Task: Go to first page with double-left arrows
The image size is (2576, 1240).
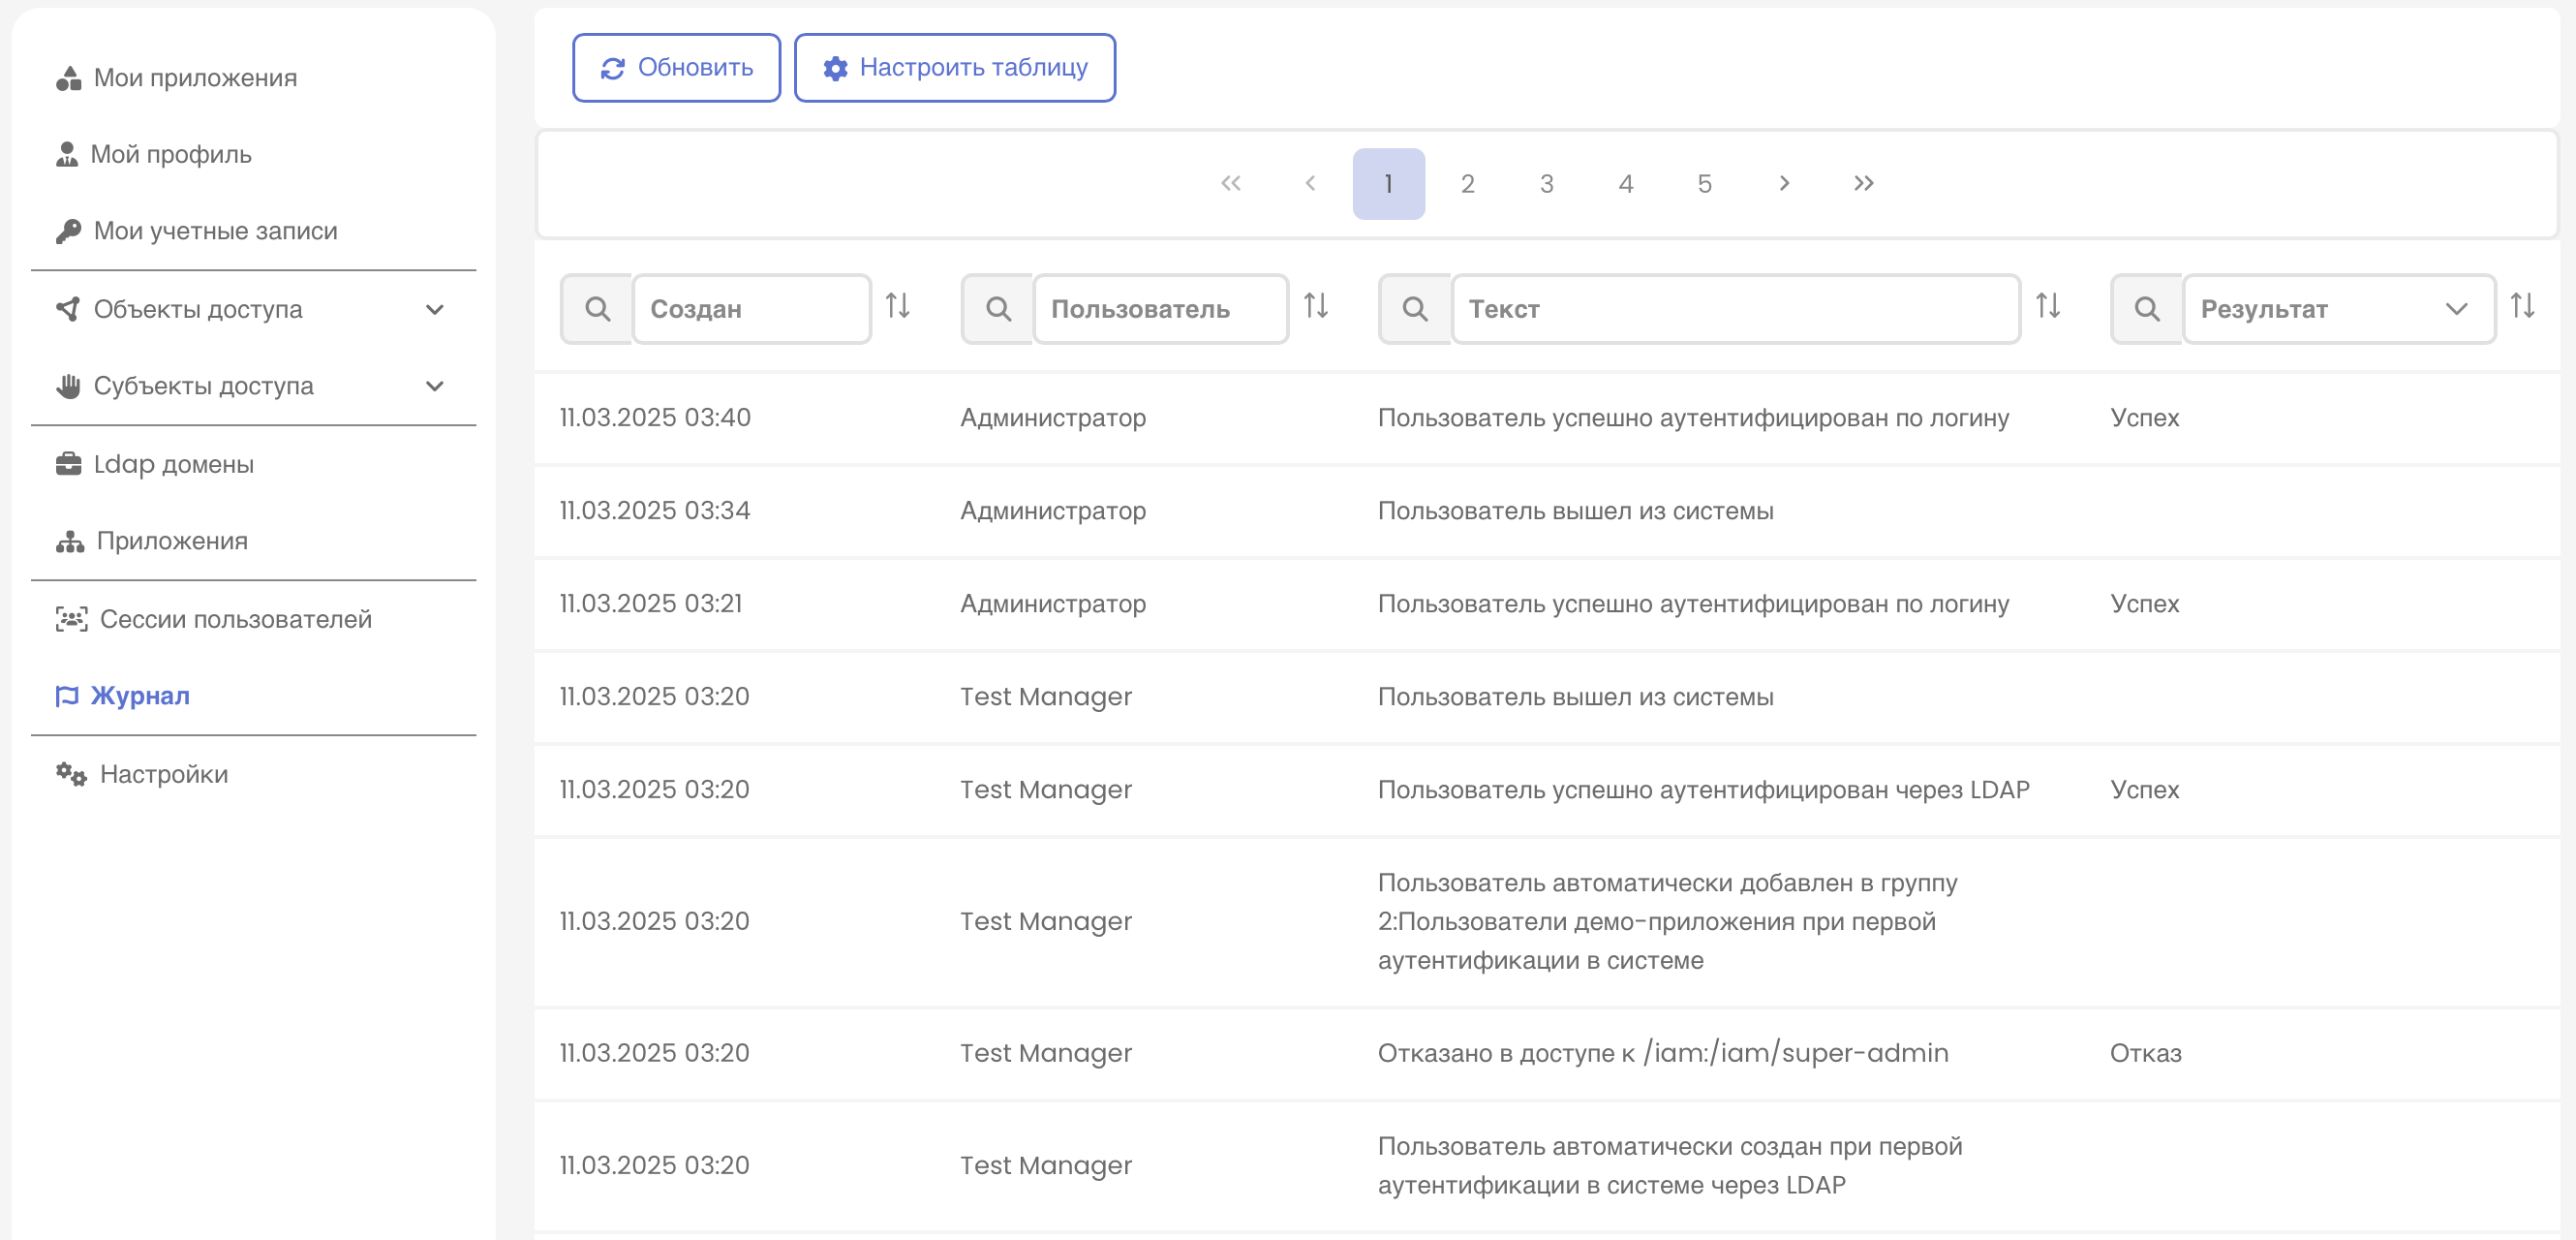Action: pyautogui.click(x=1231, y=183)
